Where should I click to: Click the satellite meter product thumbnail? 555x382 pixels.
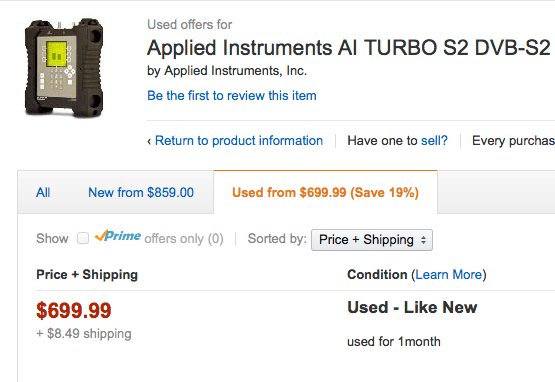coord(64,67)
